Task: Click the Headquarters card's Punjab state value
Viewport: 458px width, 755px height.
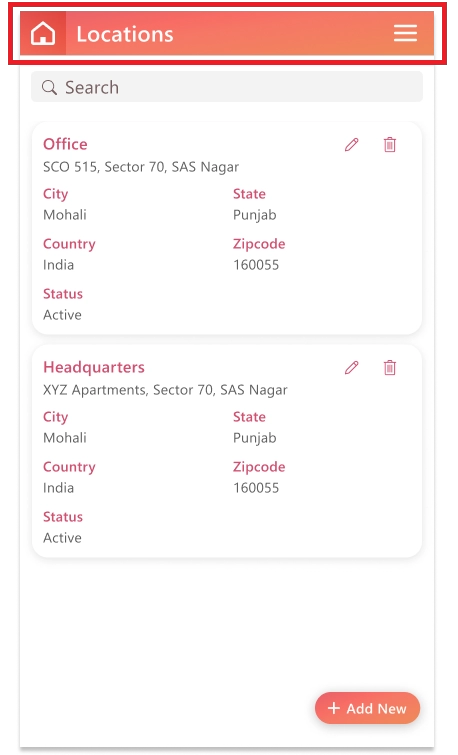Action: click(255, 439)
